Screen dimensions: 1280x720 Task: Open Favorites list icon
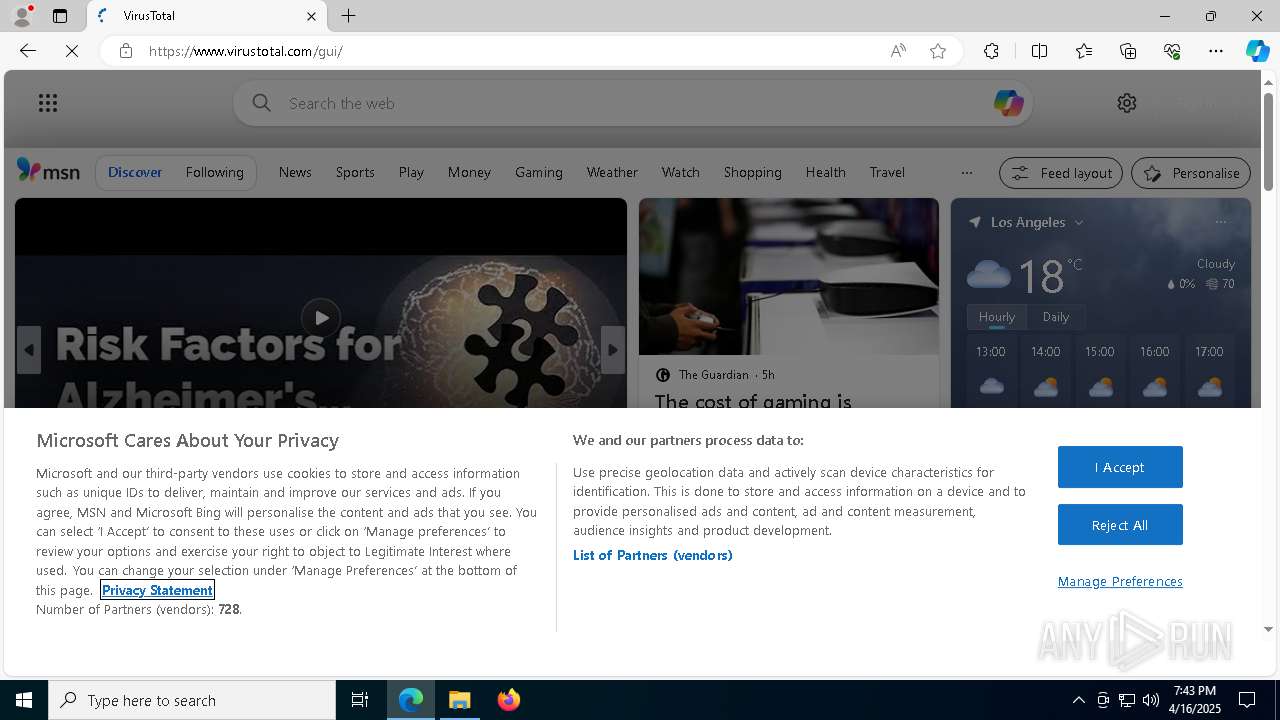[1084, 51]
